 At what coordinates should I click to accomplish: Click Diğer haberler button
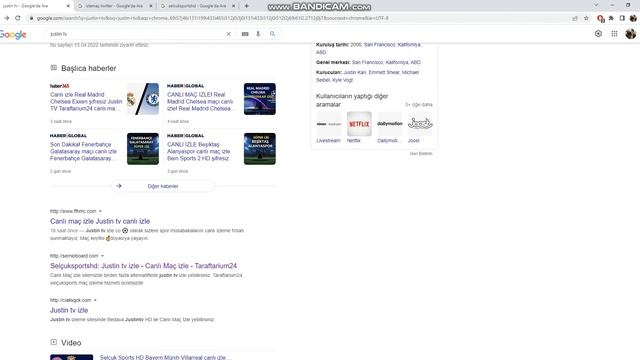(163, 186)
